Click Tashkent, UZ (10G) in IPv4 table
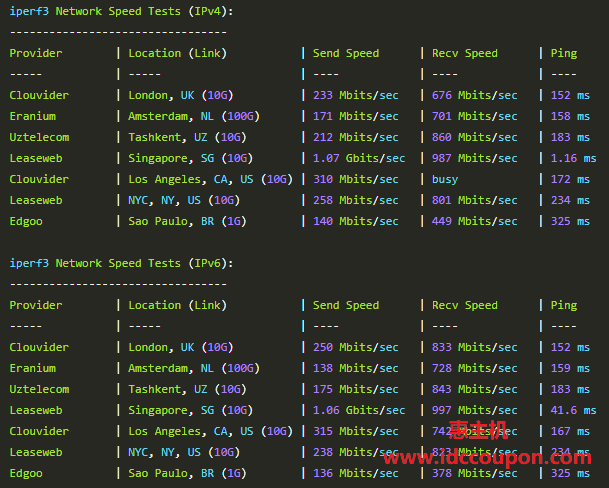This screenshot has width=609, height=488. click(188, 137)
